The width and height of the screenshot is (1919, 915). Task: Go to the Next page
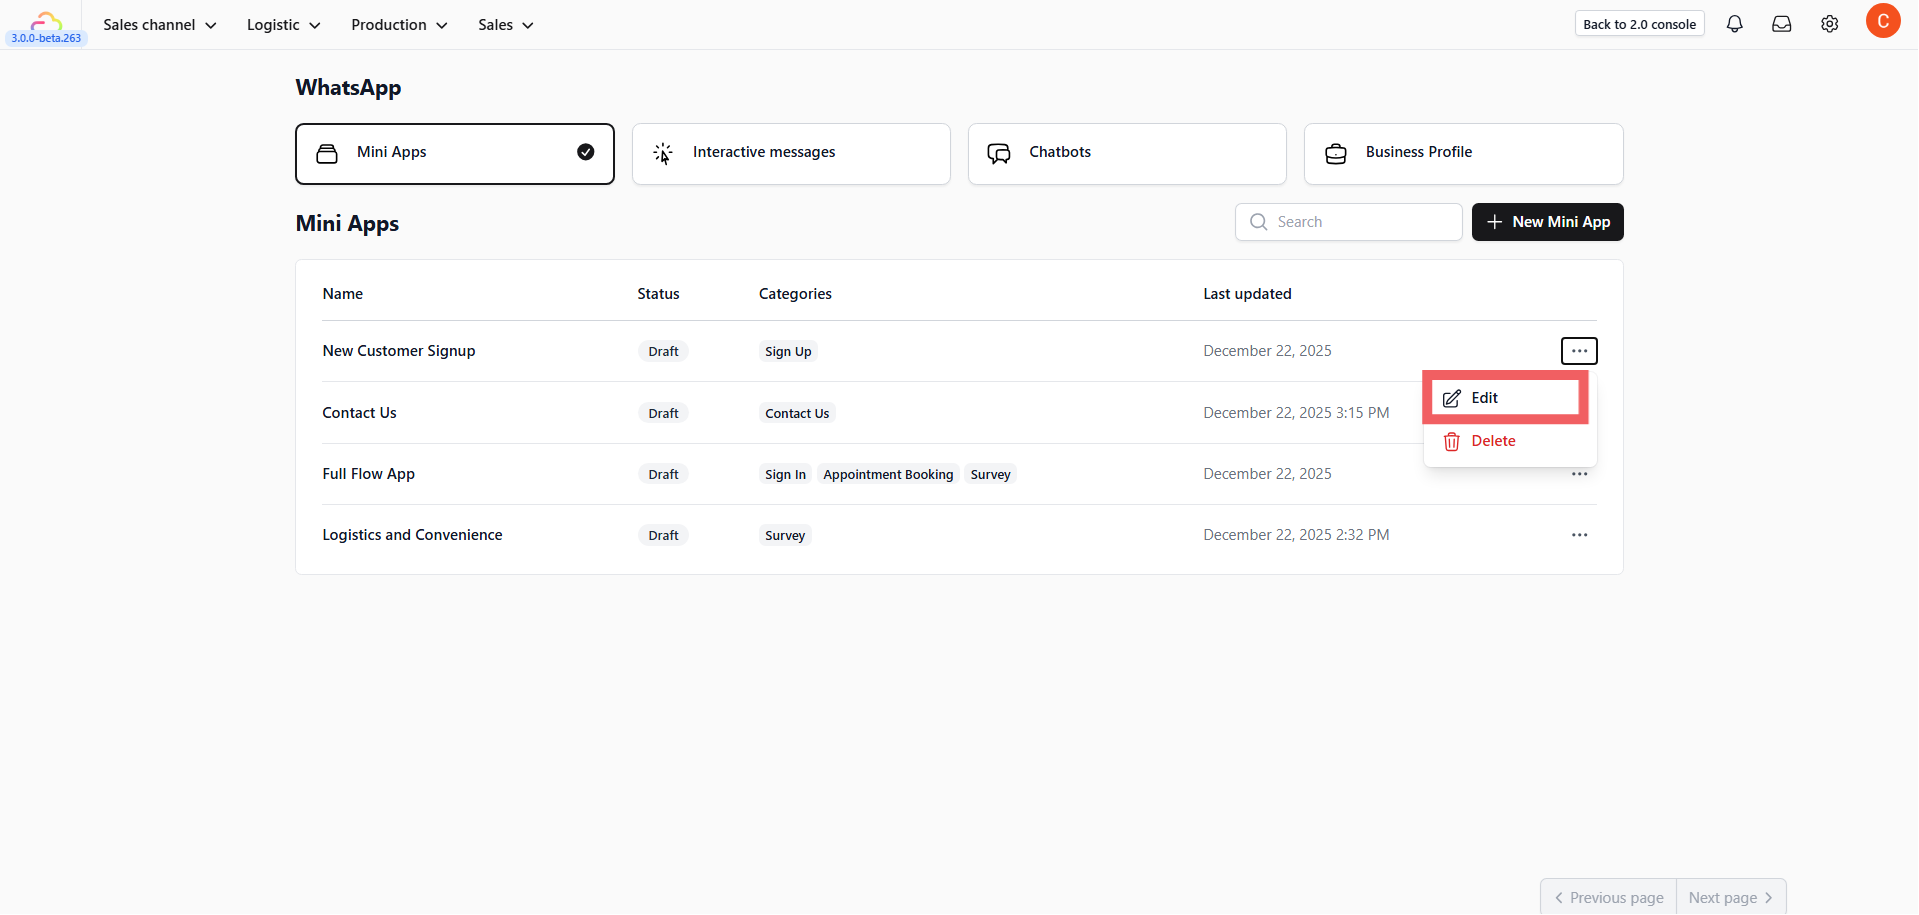pos(1731,898)
